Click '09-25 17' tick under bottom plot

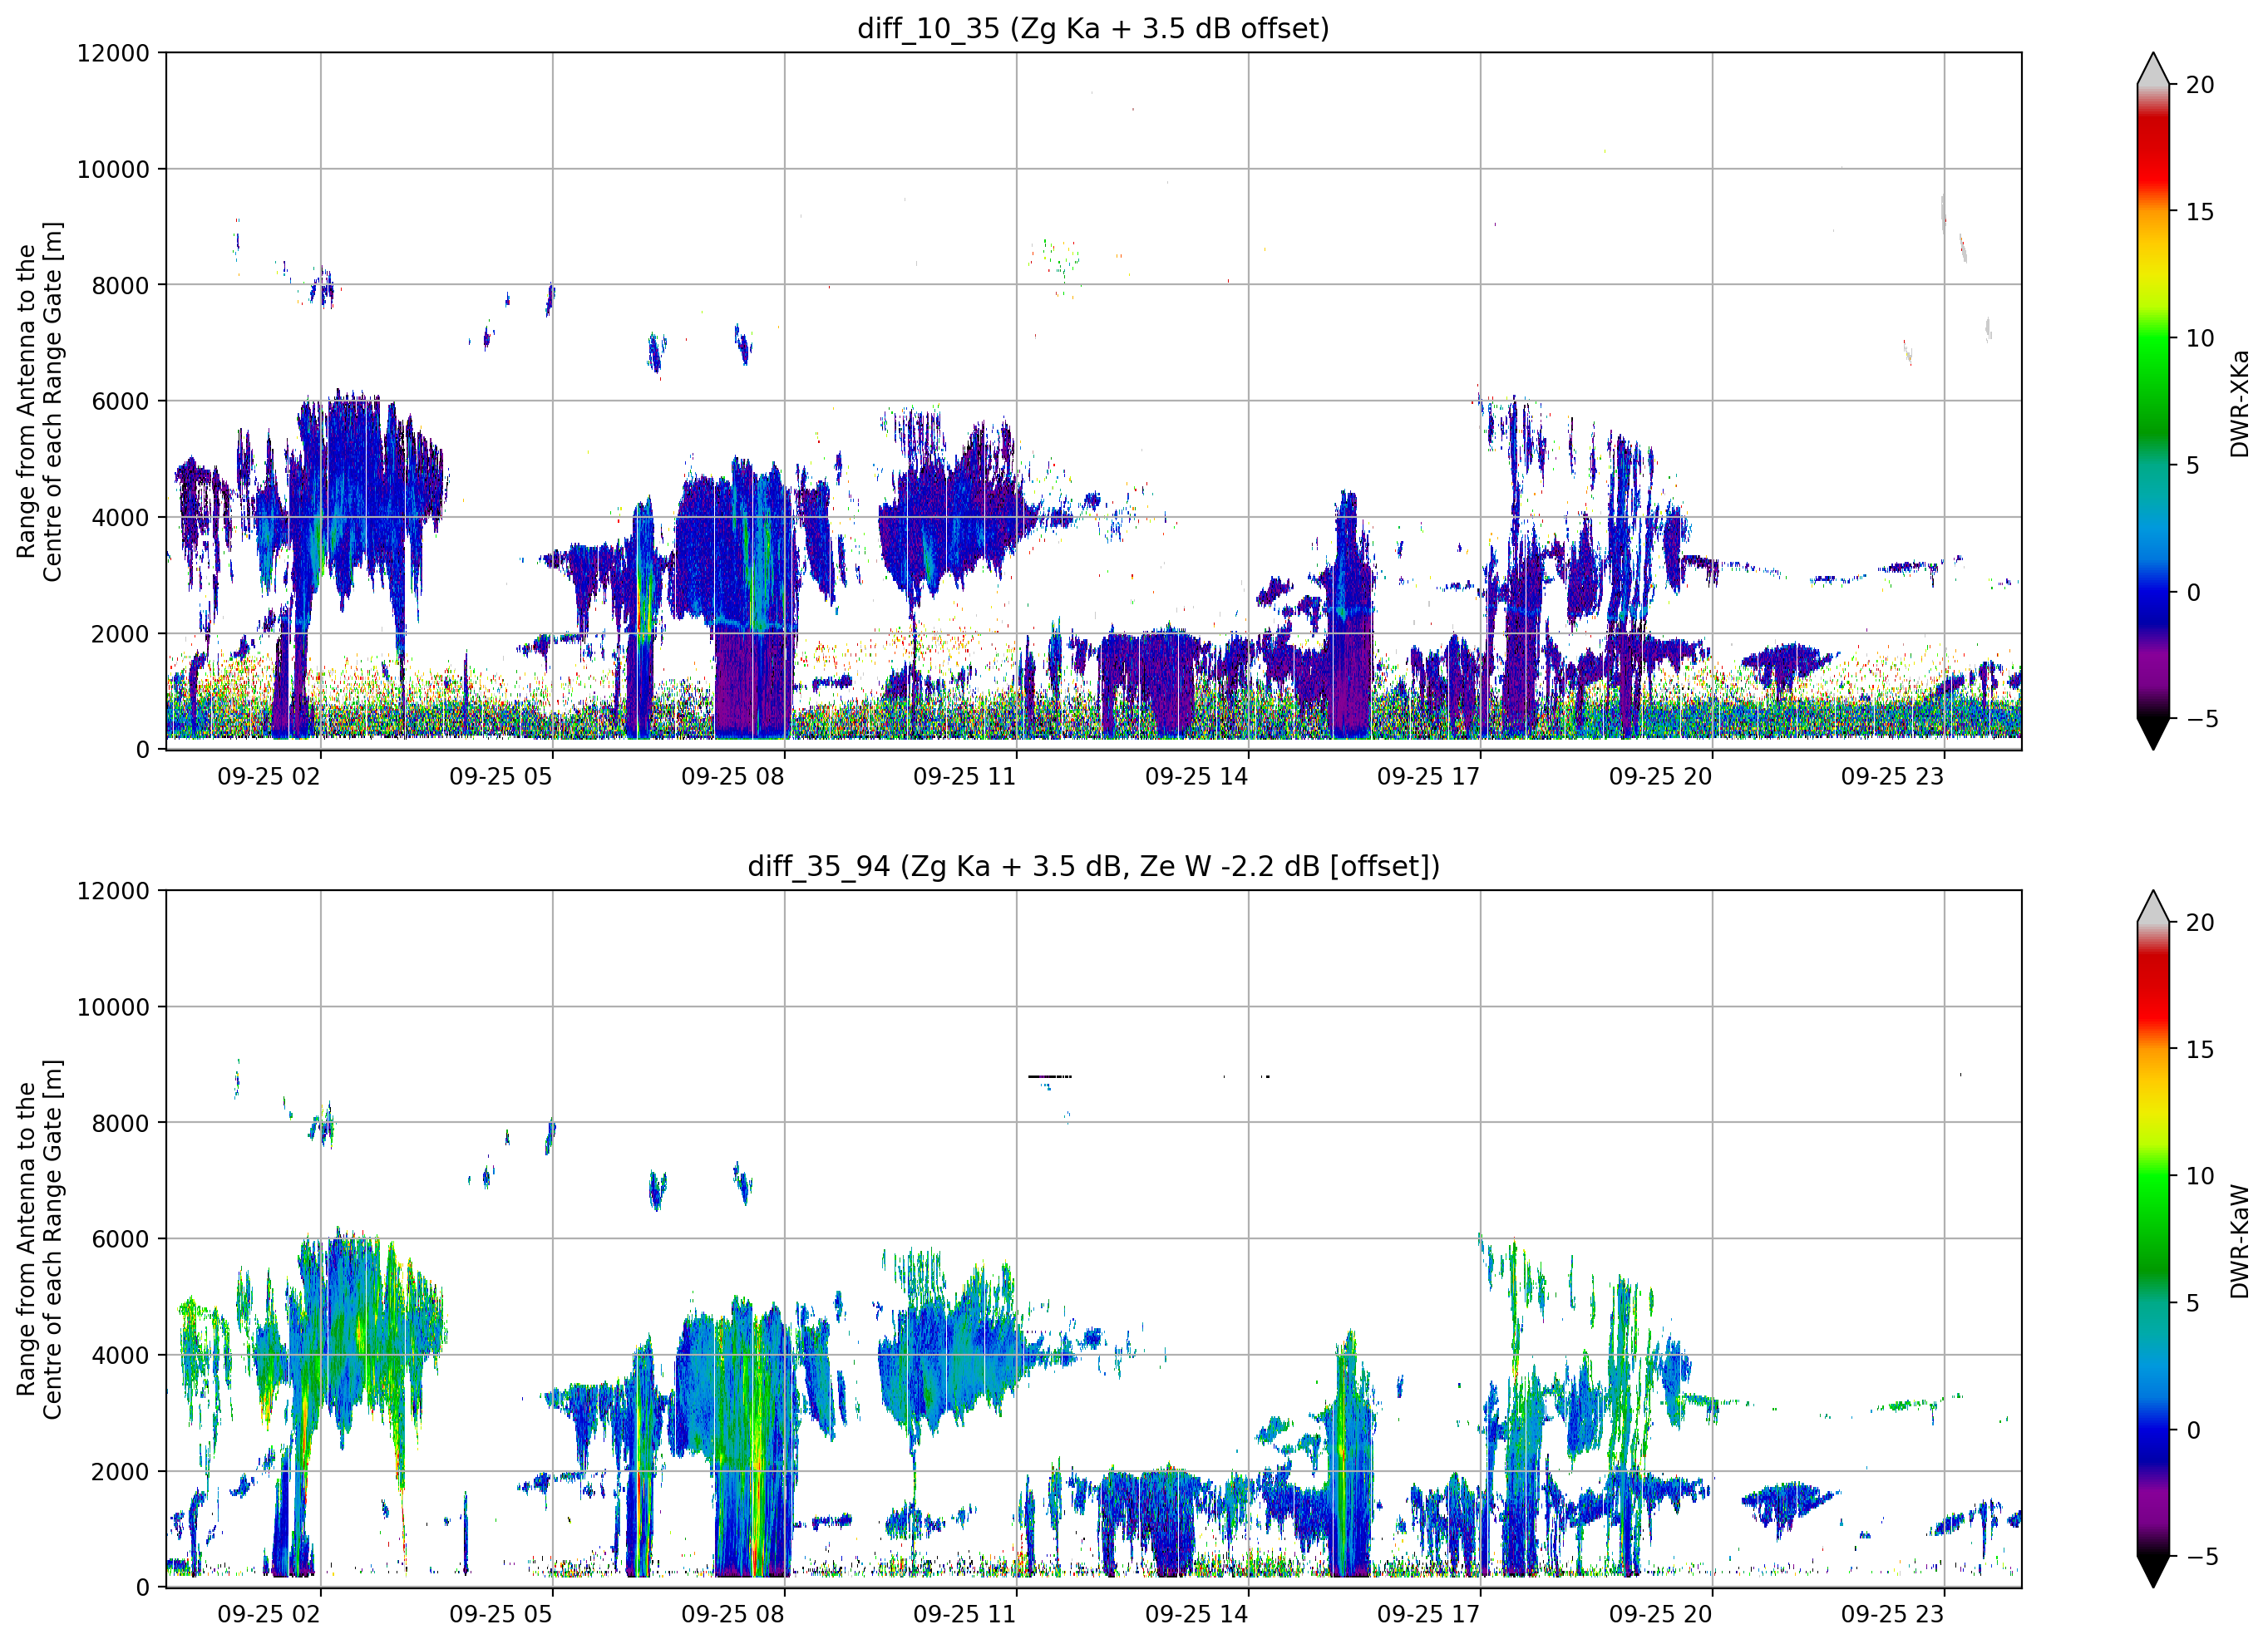1429,1615
